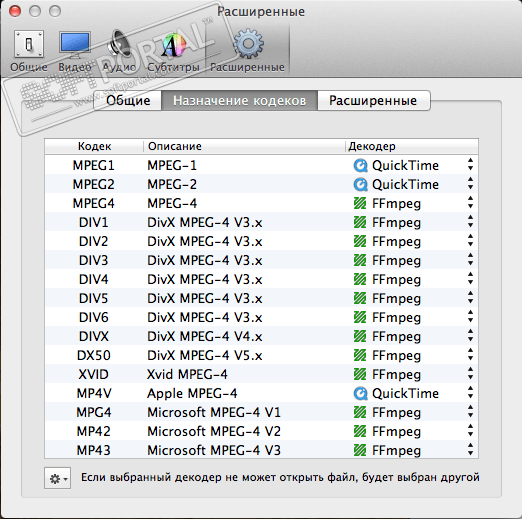Click the FFmpeg icon in the DIV3 row
Image resolution: width=522 pixels, height=519 pixels.
[x=360, y=260]
